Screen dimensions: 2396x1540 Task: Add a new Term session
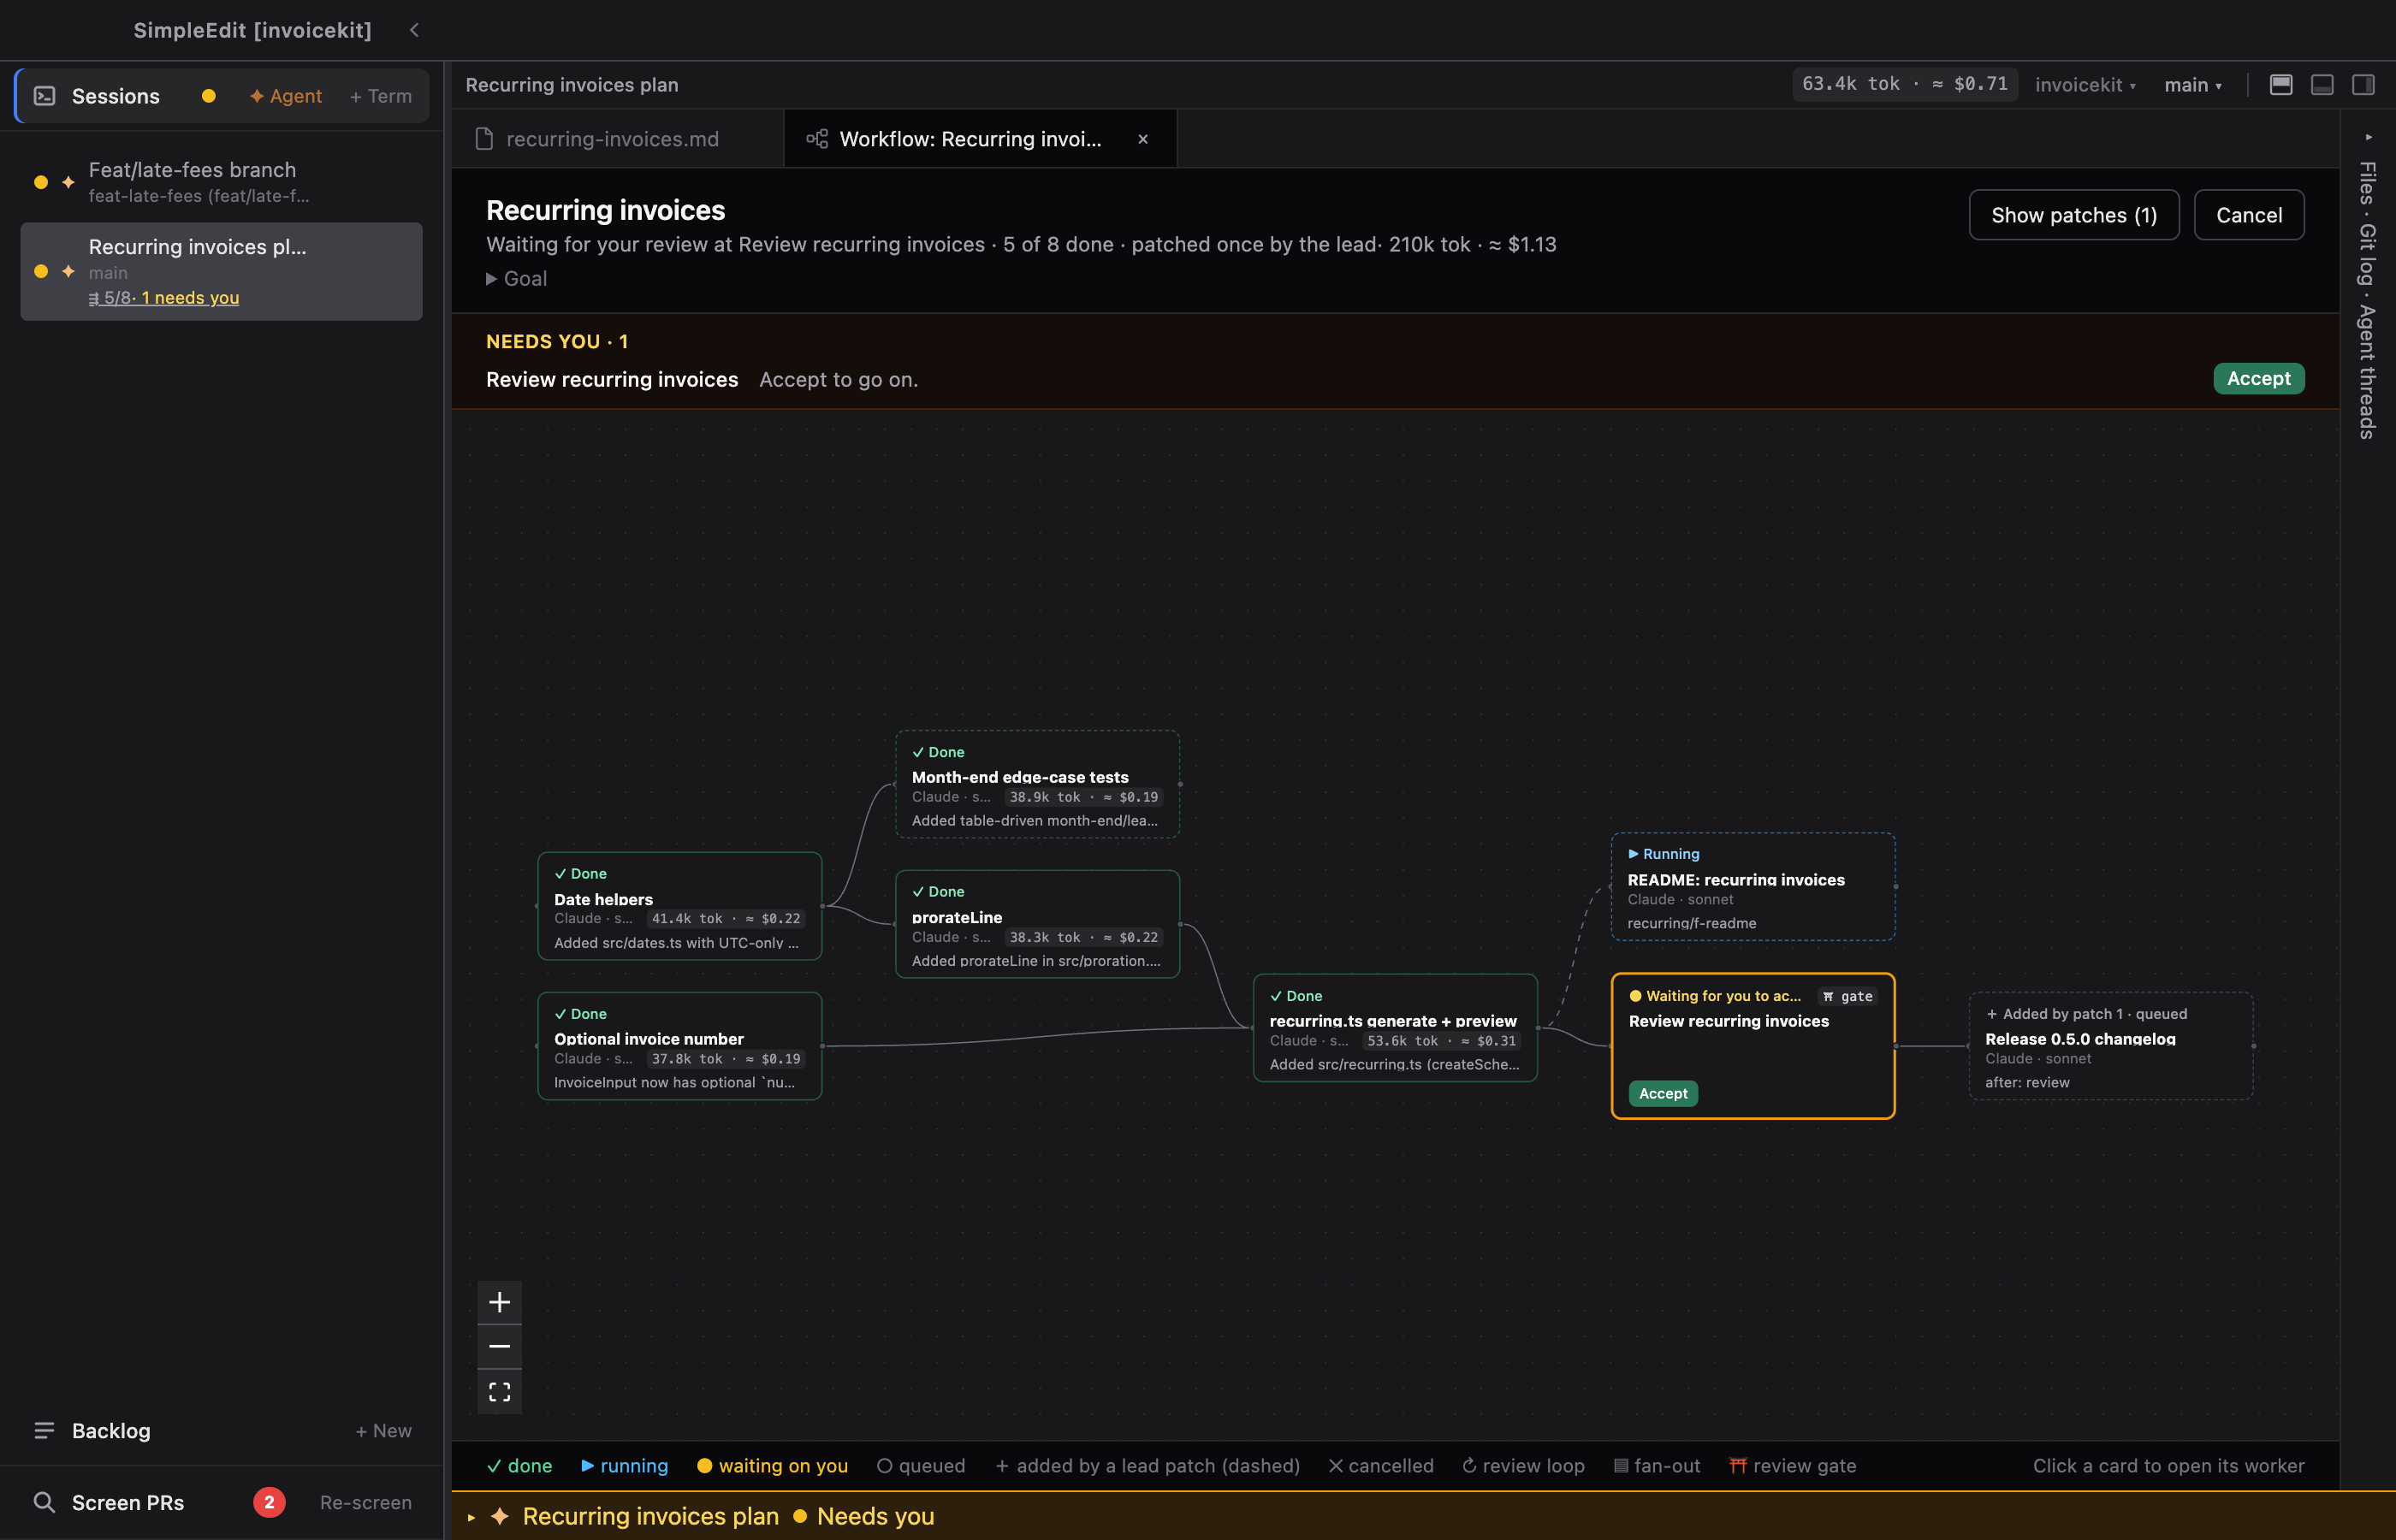pos(381,96)
